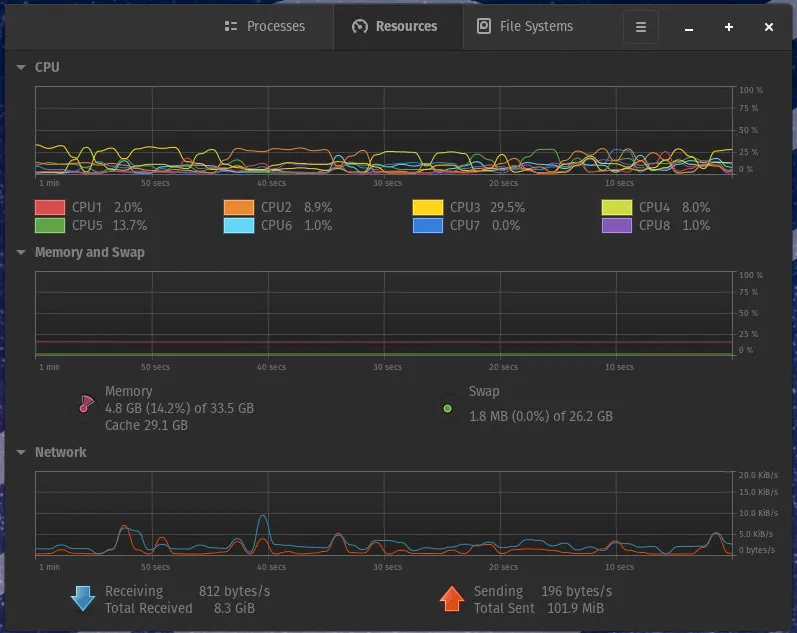797x633 pixels.
Task: Change the CPU6 light blue color
Action: pyautogui.click(x=239, y=225)
